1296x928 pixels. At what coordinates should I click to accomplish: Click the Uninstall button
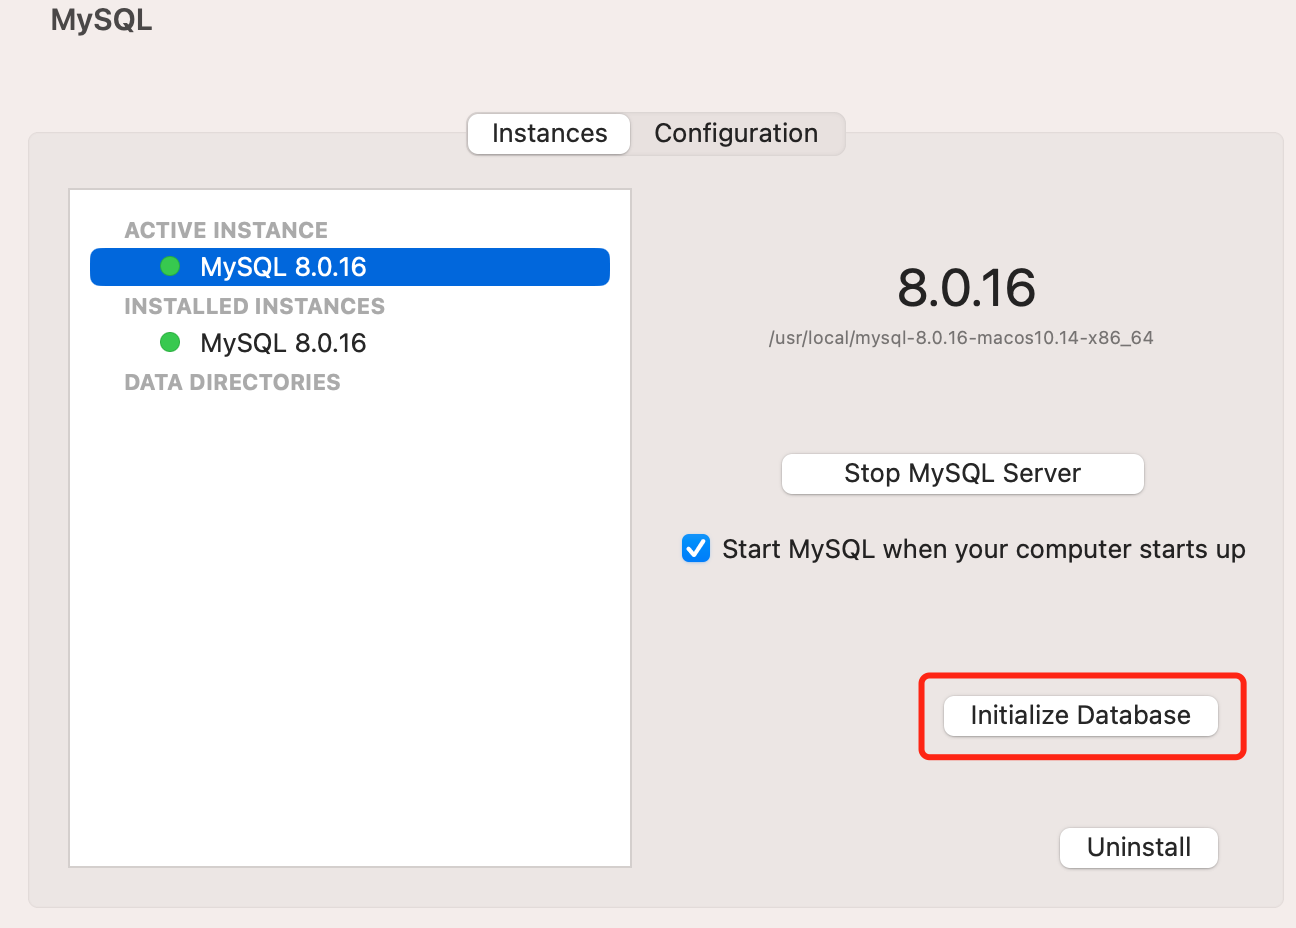(1139, 848)
